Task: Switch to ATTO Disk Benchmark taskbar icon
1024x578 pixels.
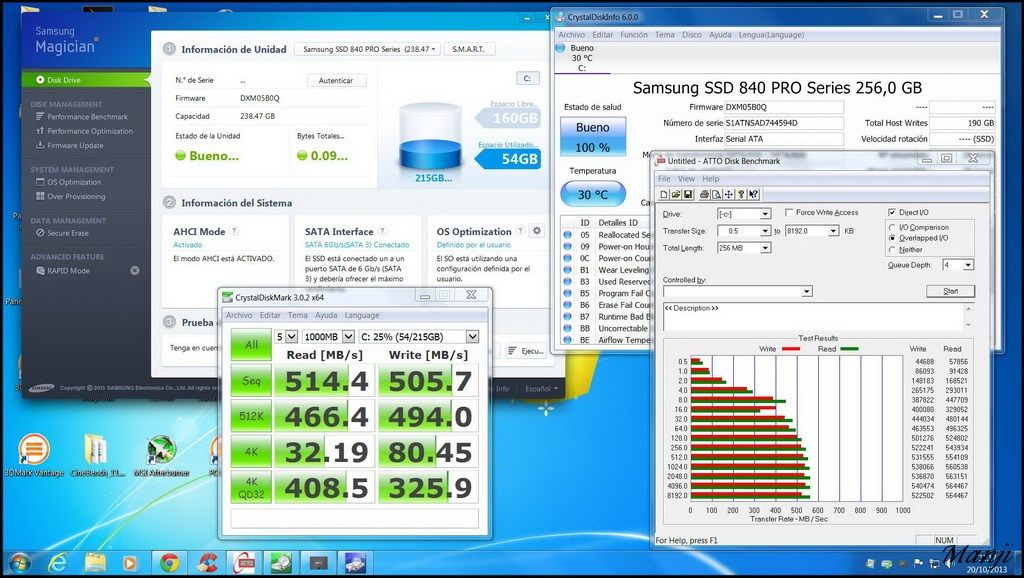Action: pos(243,562)
